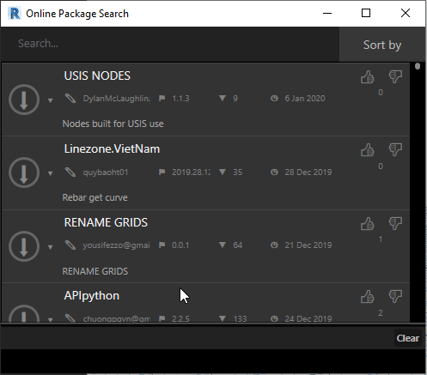
Task: Click description 'Nodes built for USIS use'
Action: pos(113,124)
